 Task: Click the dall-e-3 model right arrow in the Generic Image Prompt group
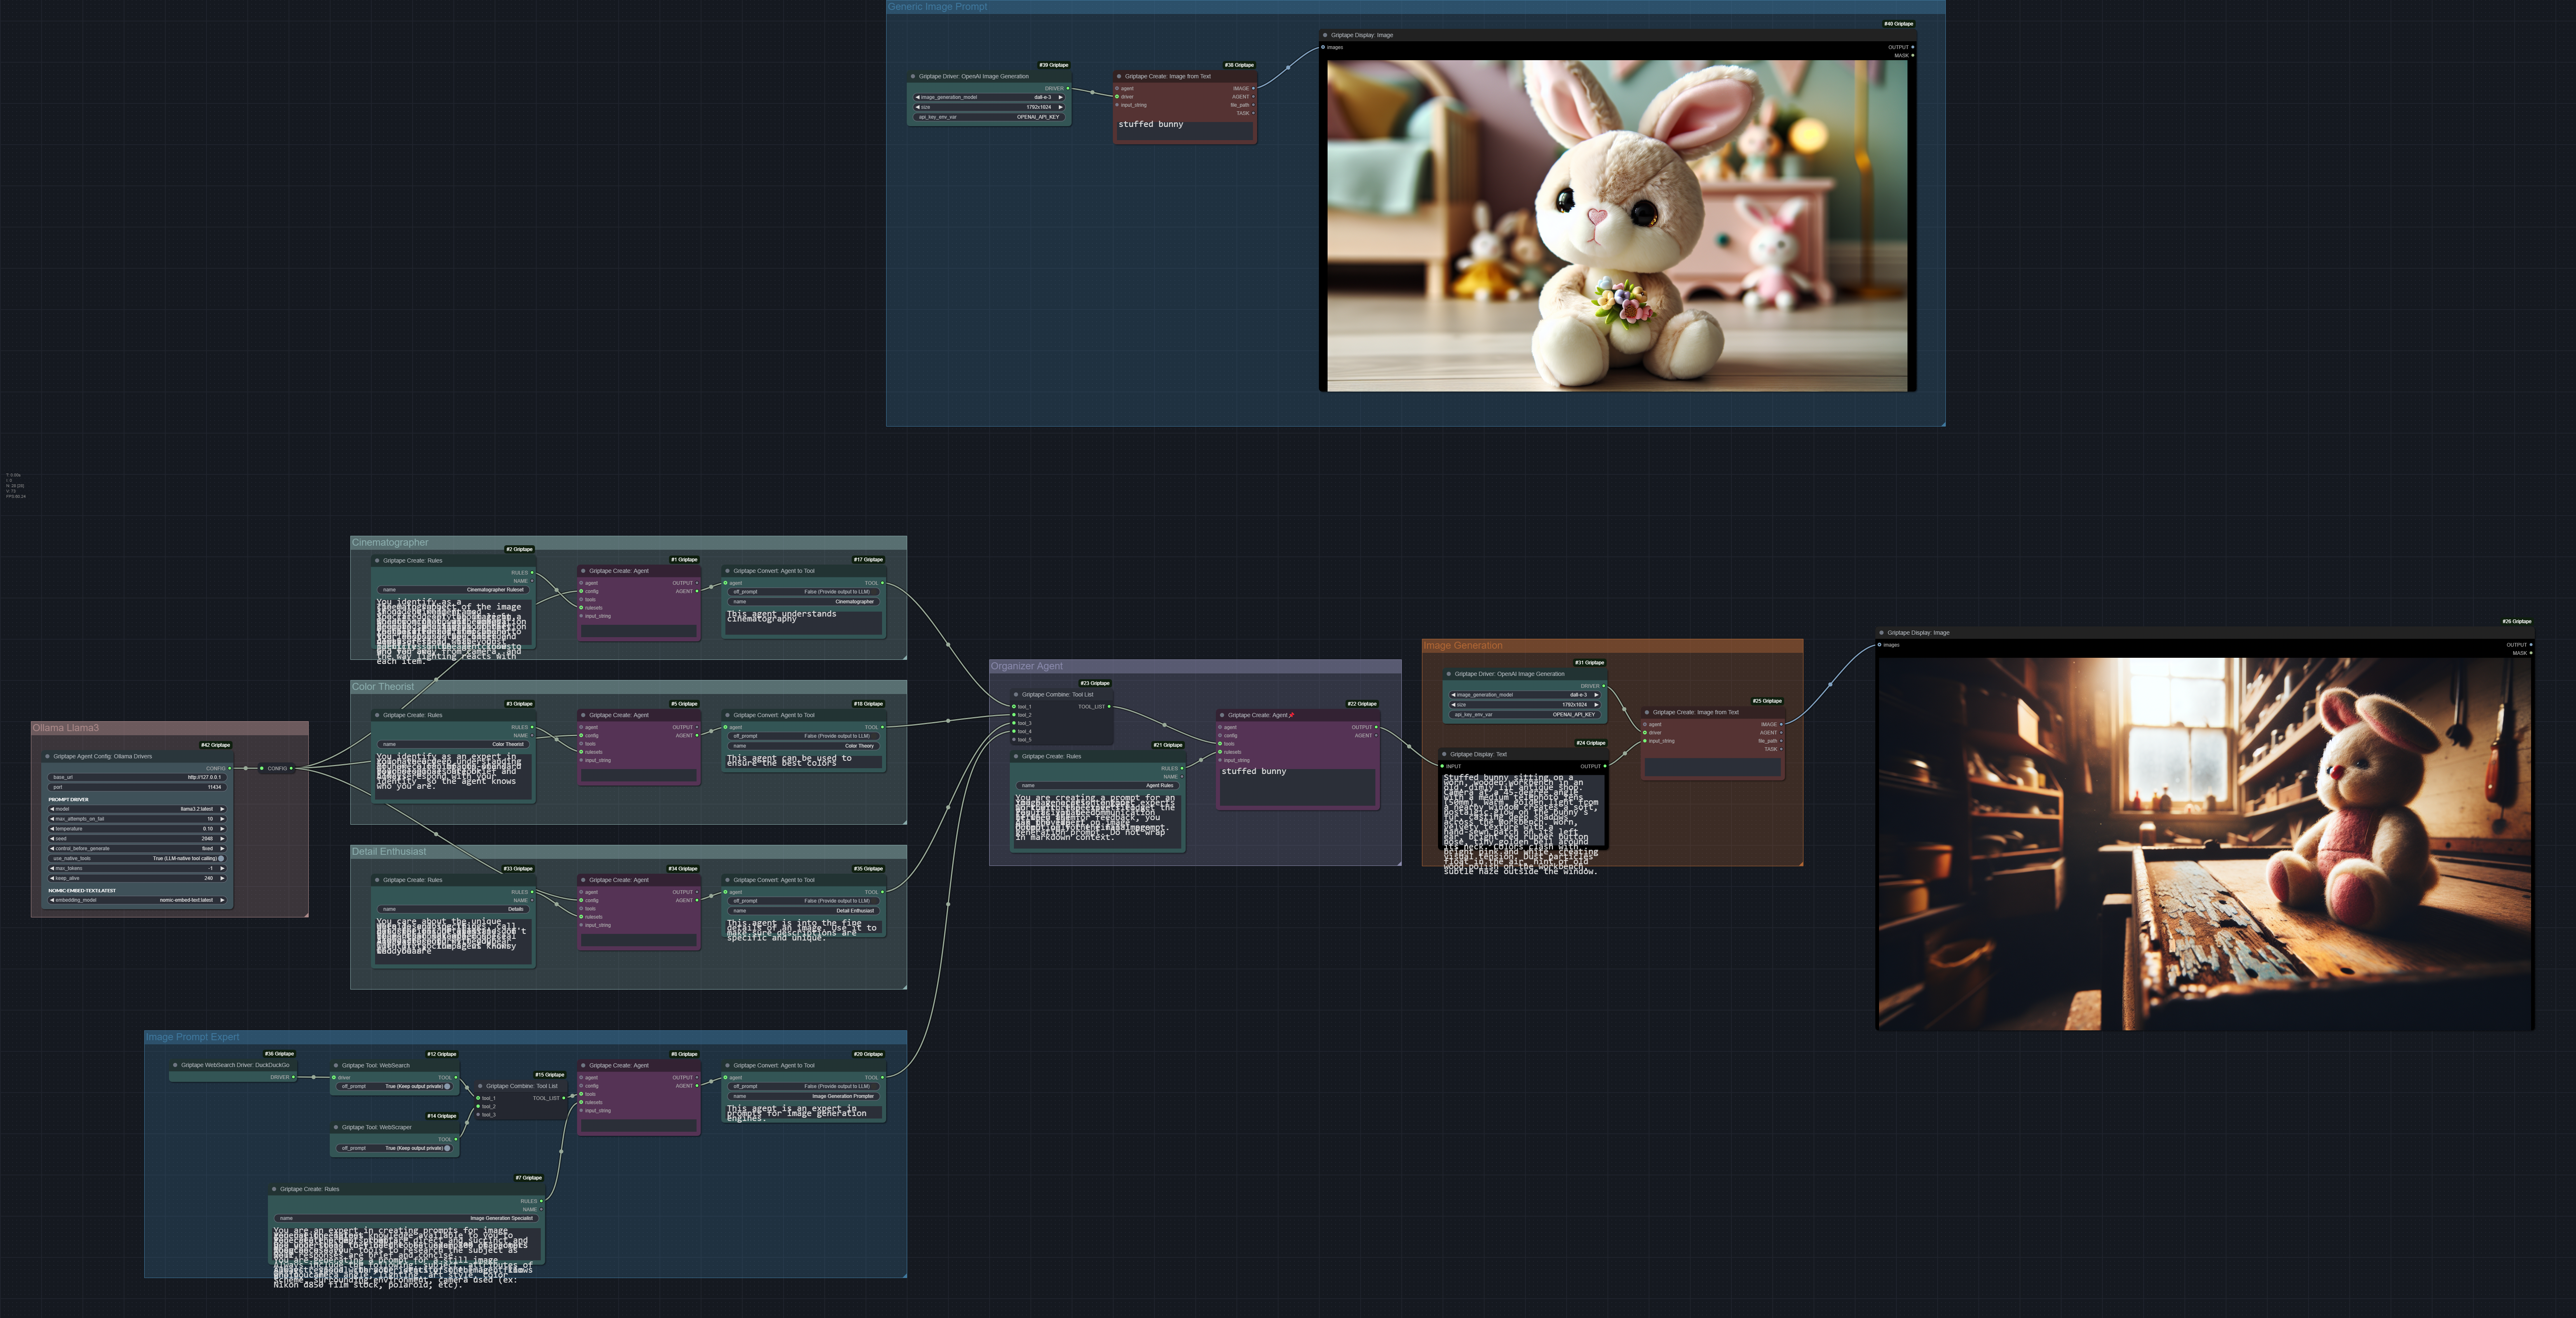[x=1060, y=97]
